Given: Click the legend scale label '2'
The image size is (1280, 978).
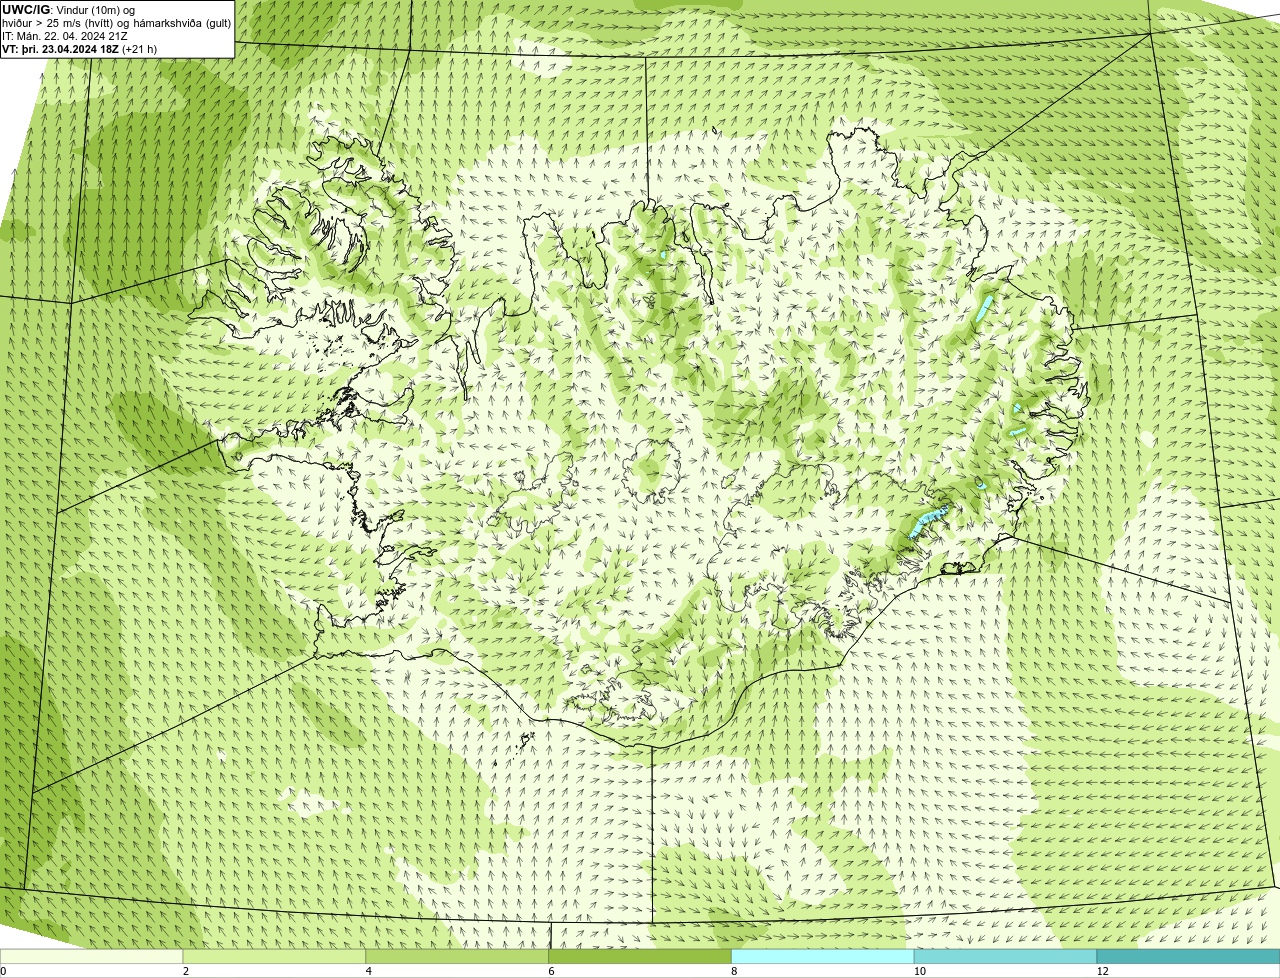Looking at the screenshot, I should click(186, 971).
